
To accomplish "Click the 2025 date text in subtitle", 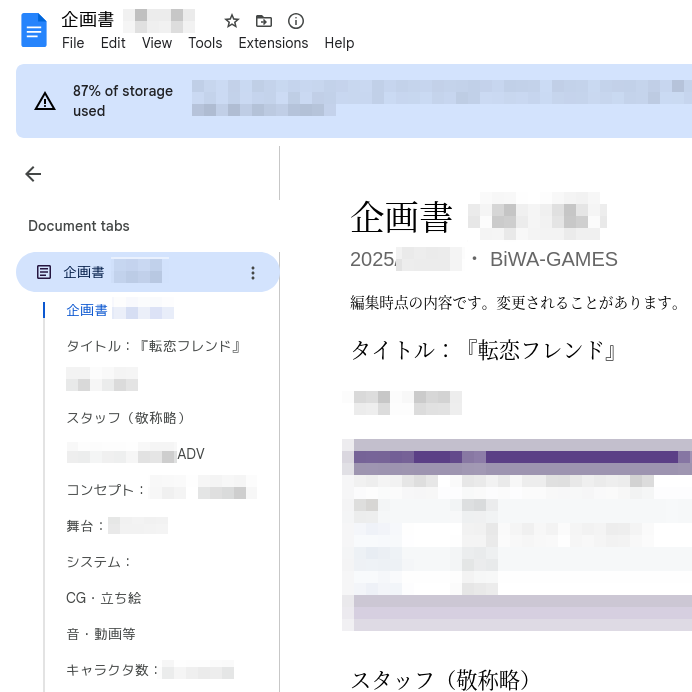I will [373, 259].
